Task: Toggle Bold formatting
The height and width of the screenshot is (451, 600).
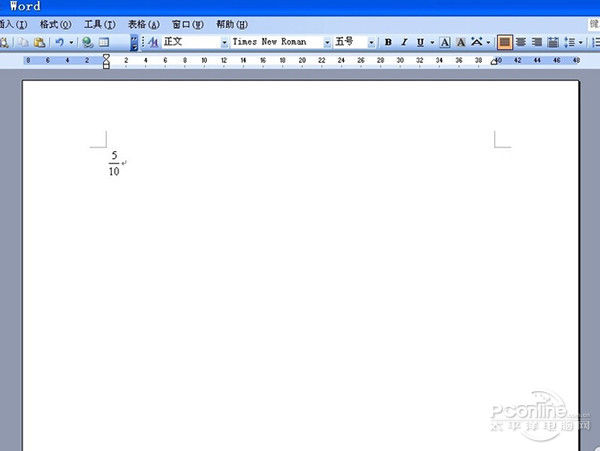Action: (388, 42)
